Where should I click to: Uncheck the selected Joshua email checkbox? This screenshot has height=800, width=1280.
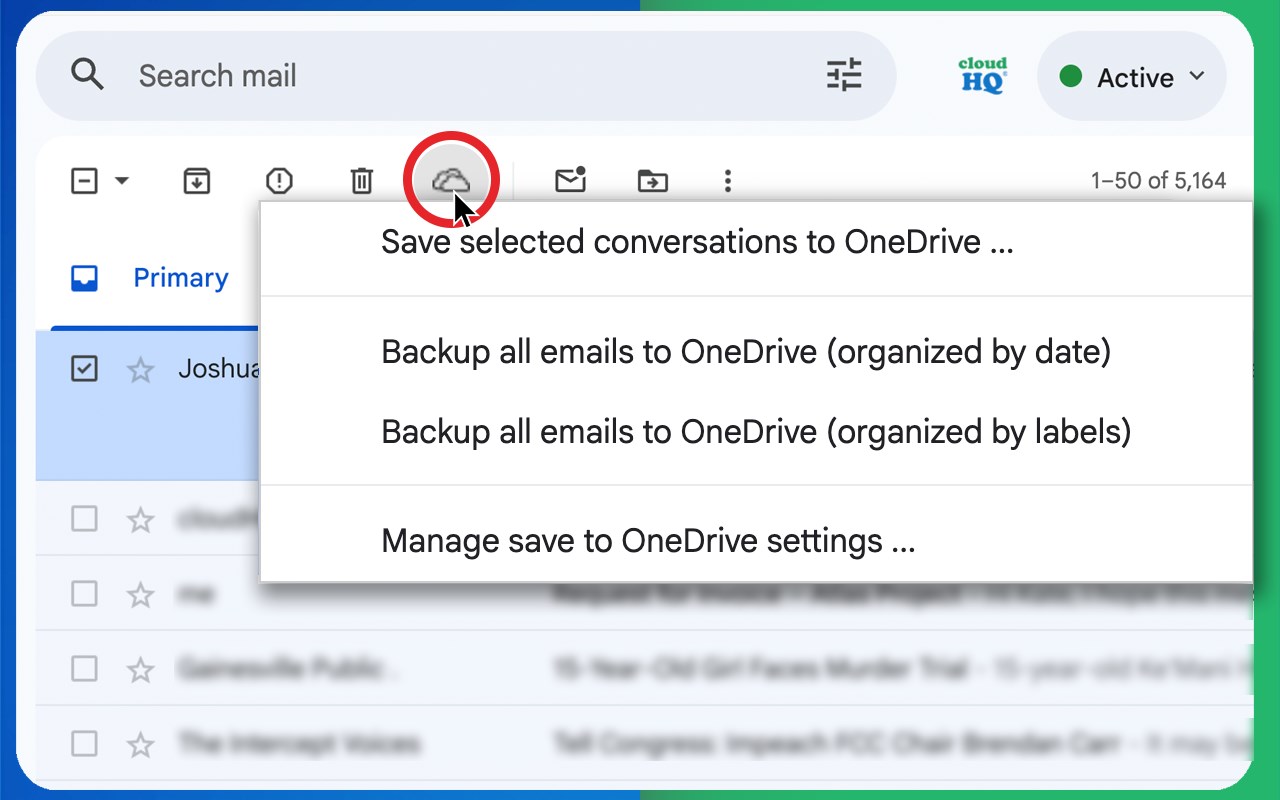pyautogui.click(x=85, y=369)
